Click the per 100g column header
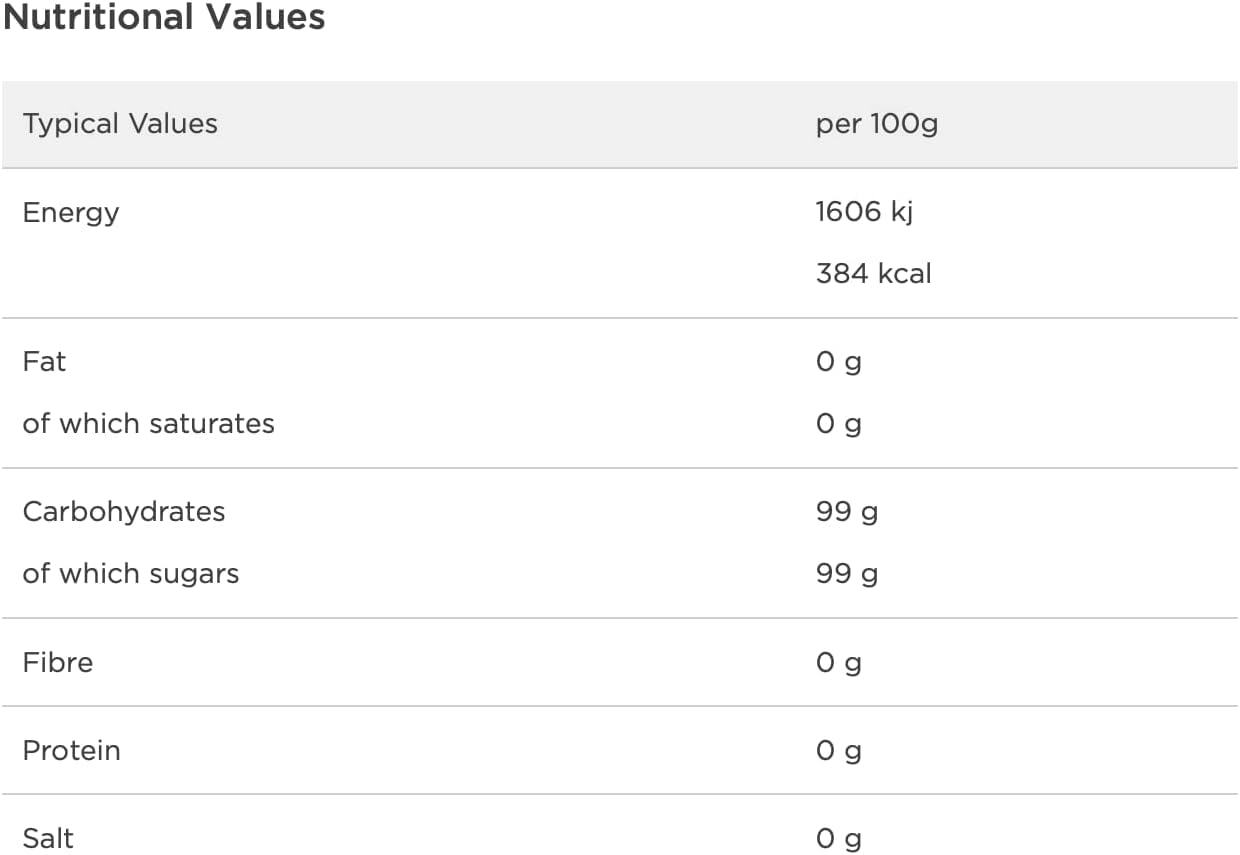 tap(876, 124)
